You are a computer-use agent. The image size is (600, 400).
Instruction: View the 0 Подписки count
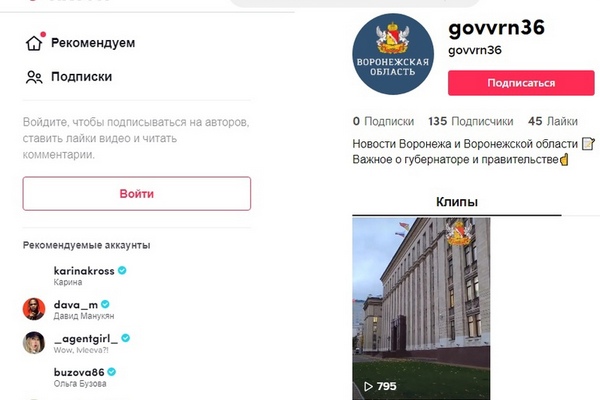click(x=383, y=121)
